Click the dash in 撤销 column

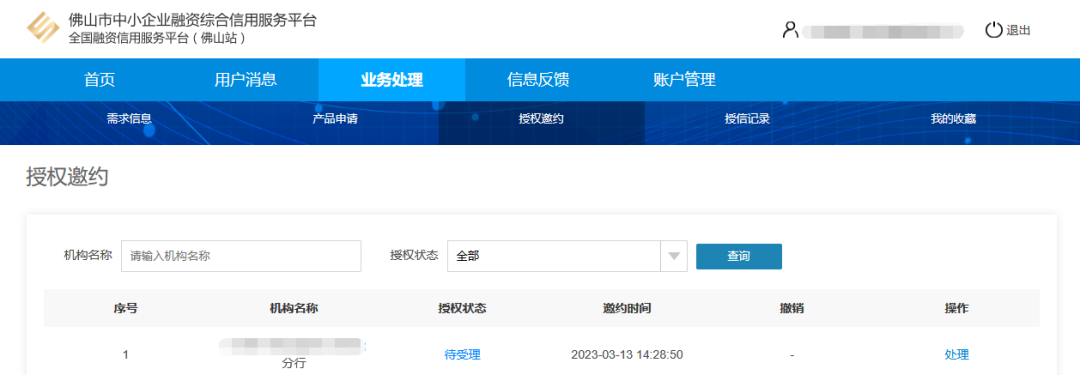tap(792, 355)
